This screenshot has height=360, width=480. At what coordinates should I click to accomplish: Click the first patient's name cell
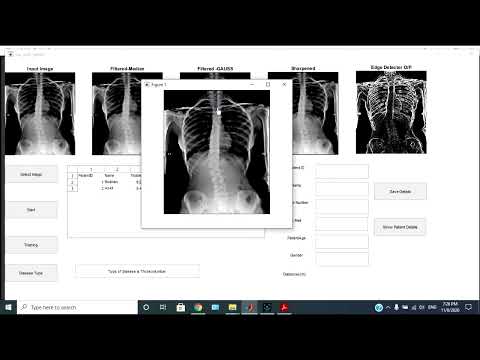112,182
